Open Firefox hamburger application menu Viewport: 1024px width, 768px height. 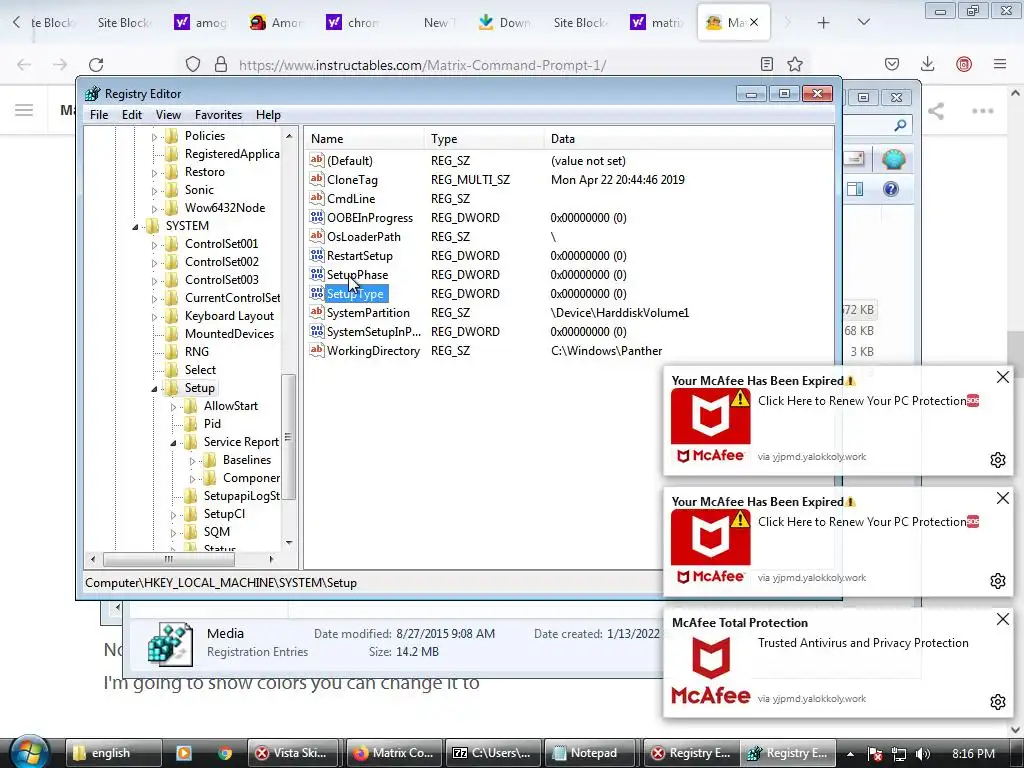pyautogui.click(x=1000, y=64)
